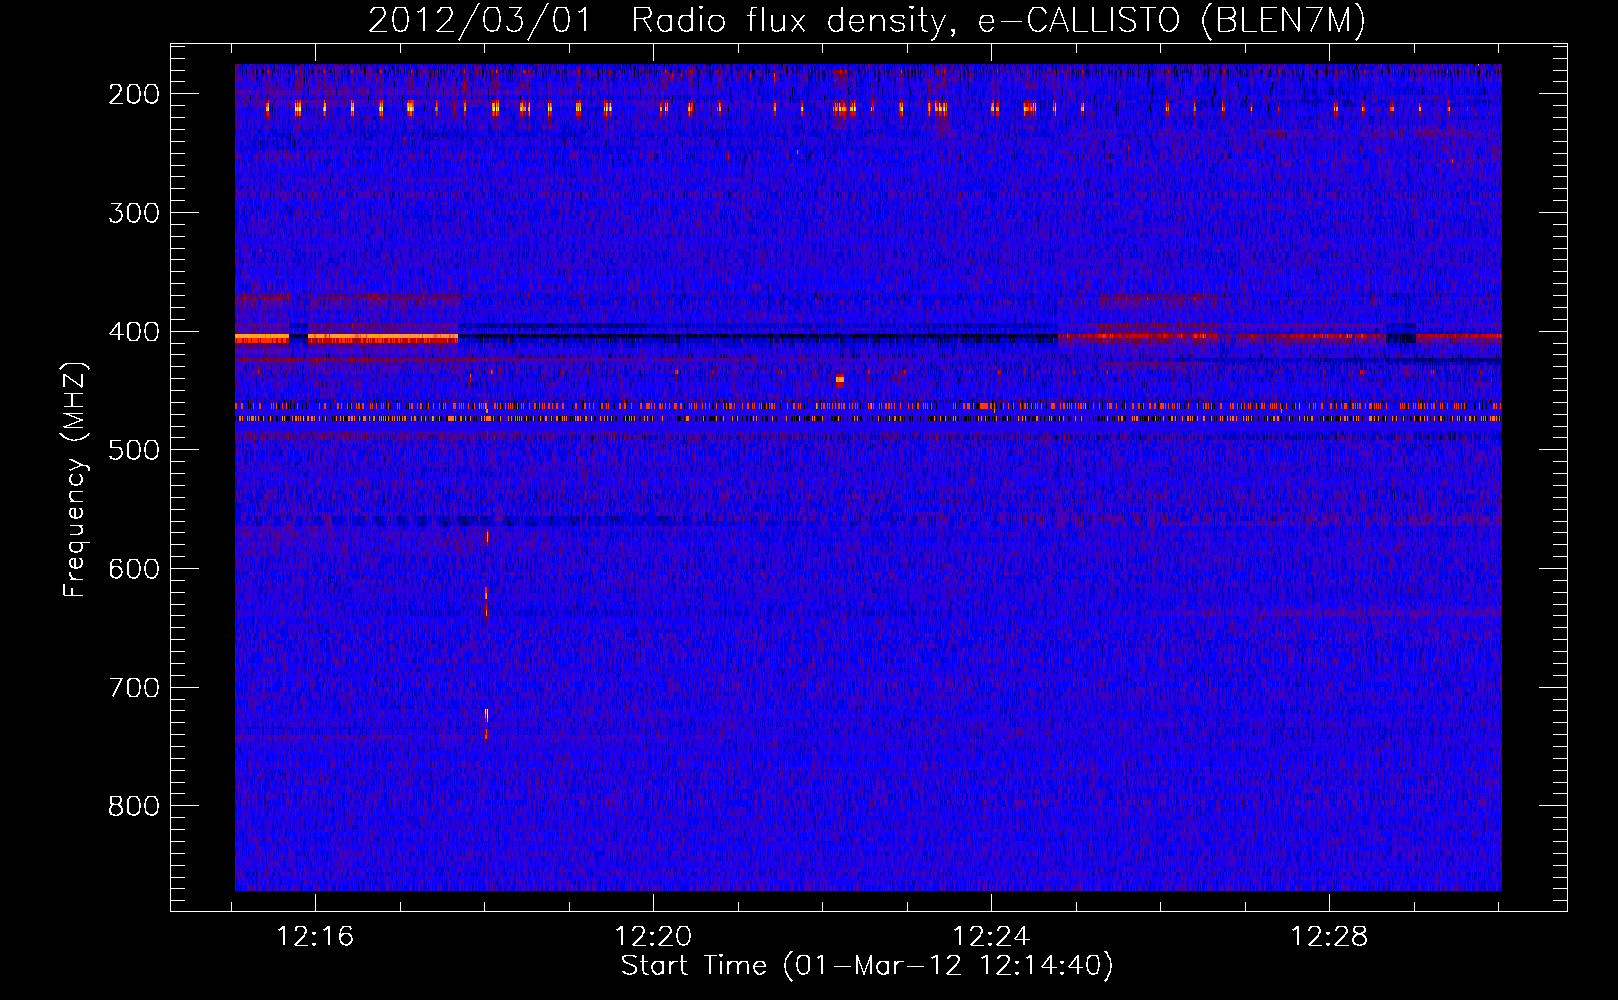Viewport: 1618px width, 1000px height.
Task: Click the 200 frequency tick label
Action: click(134, 94)
